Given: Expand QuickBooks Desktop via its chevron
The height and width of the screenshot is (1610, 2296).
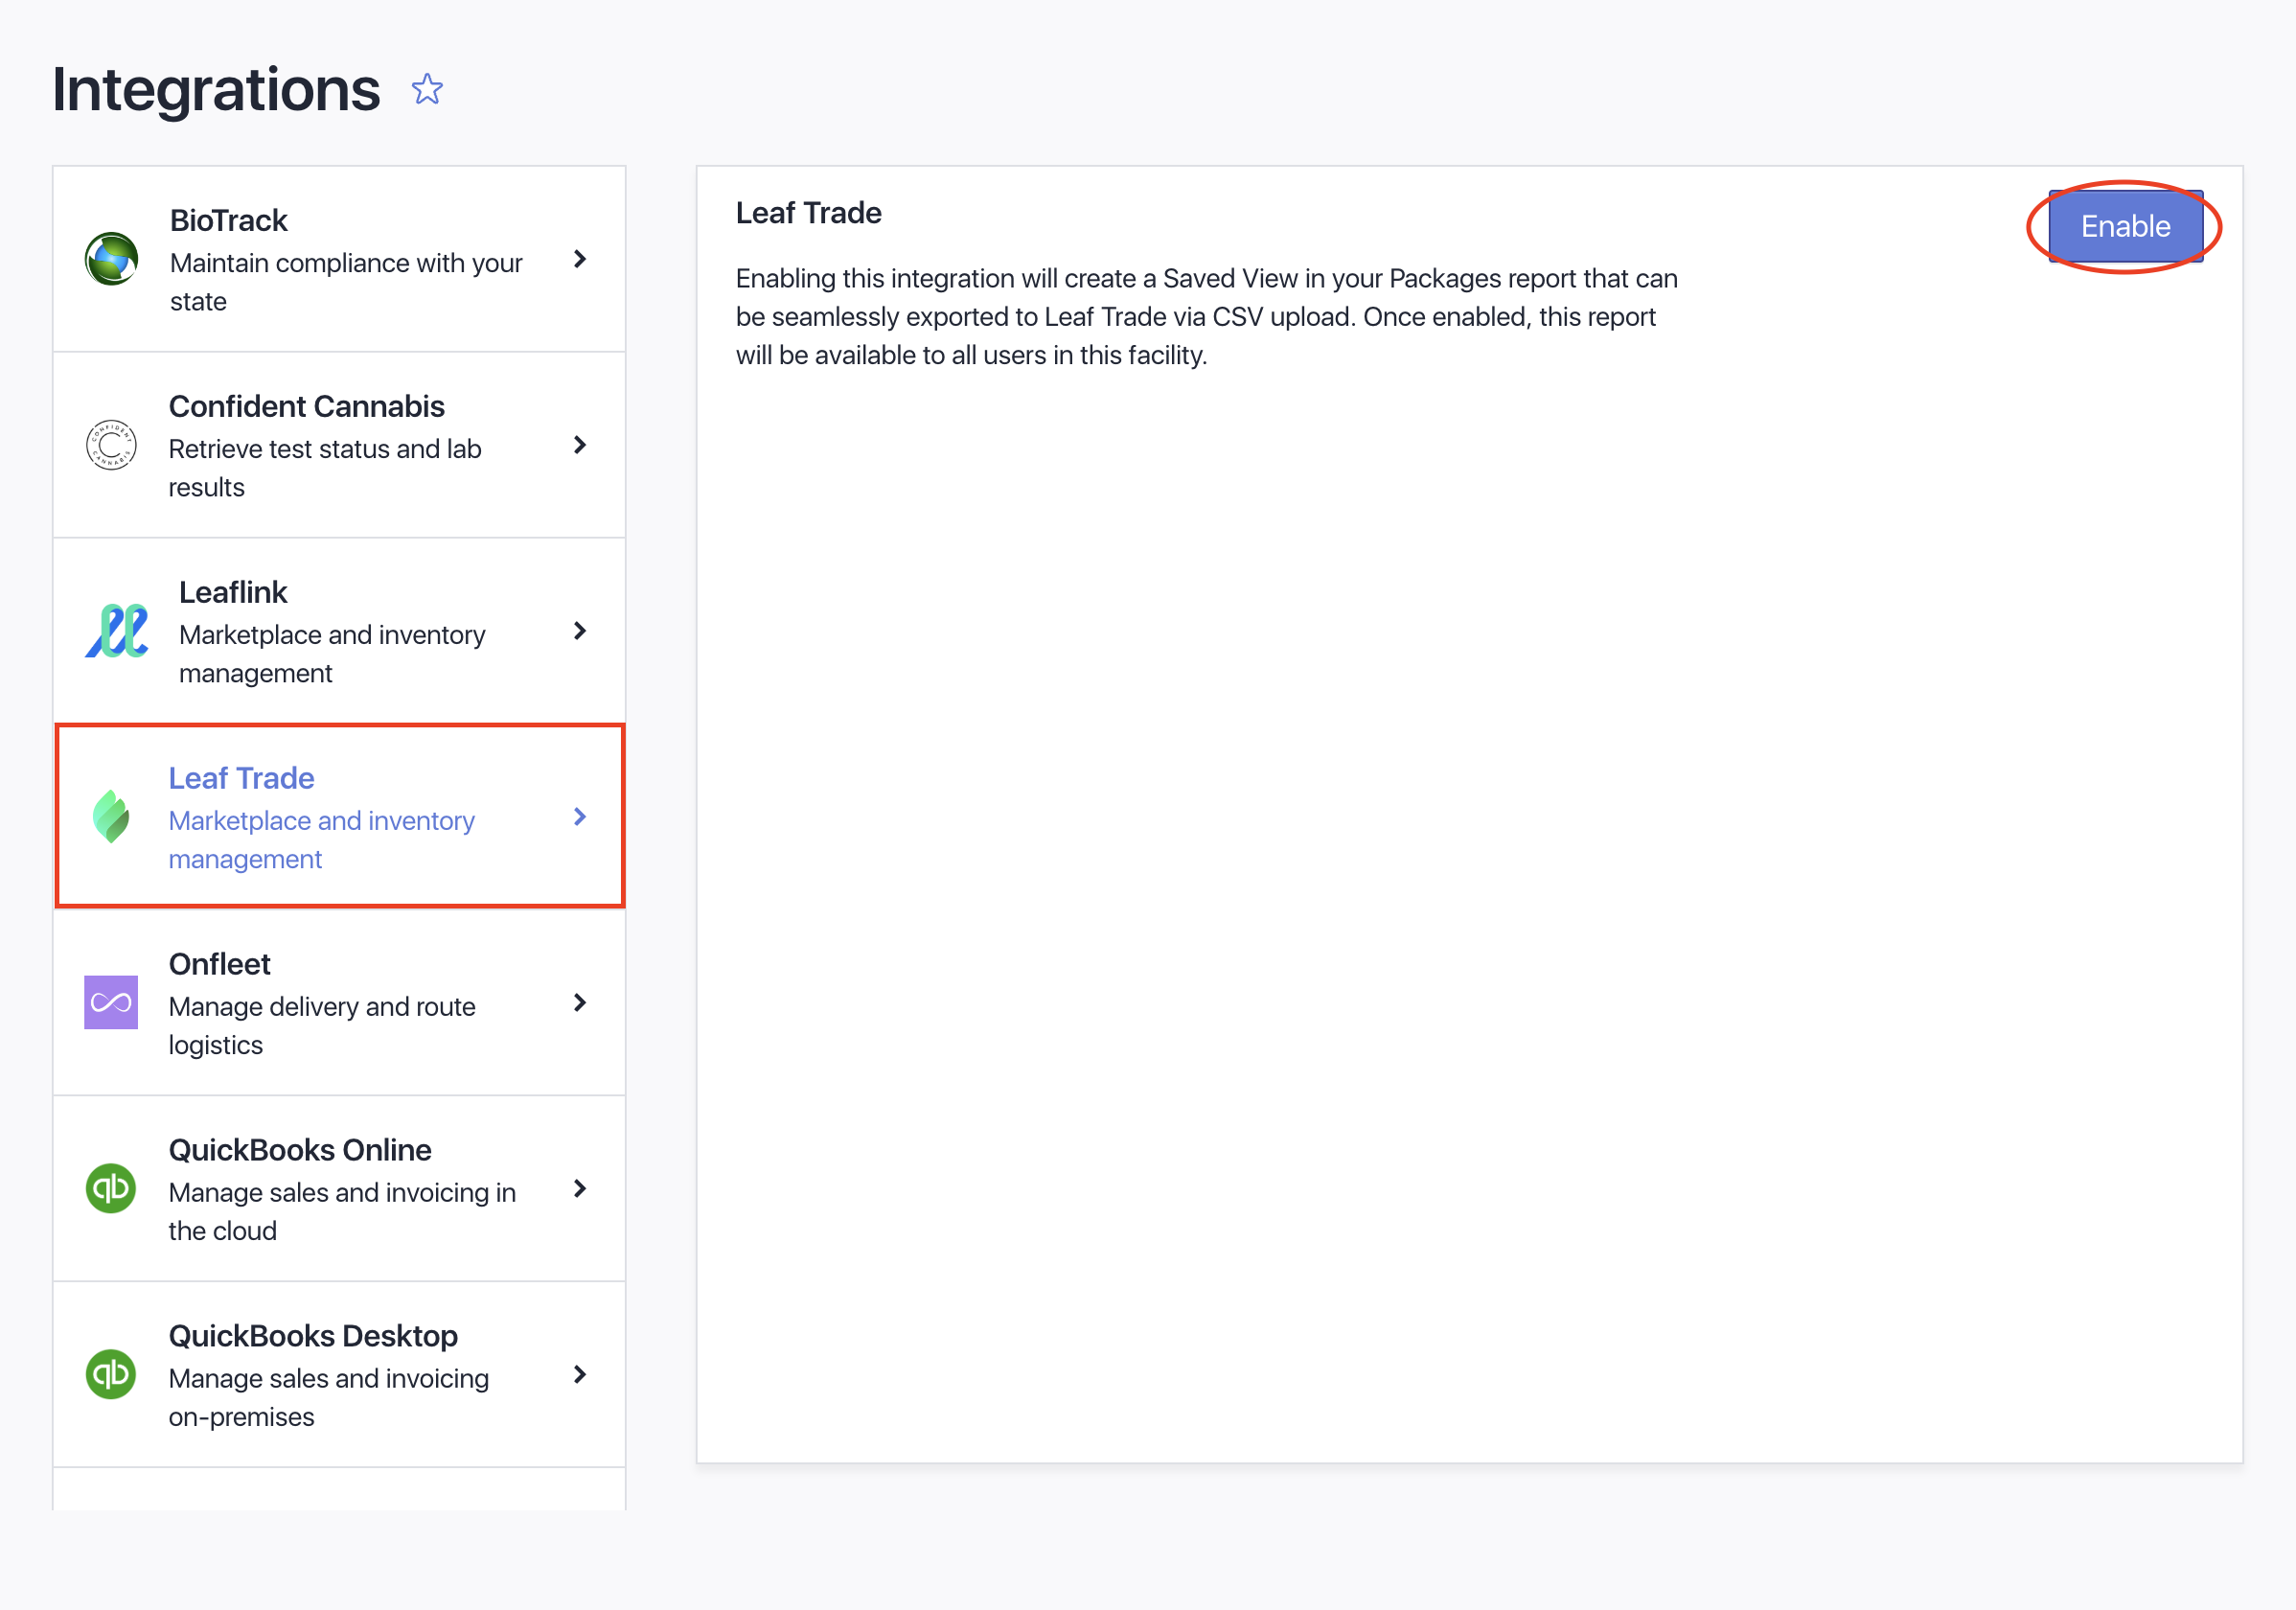Looking at the screenshot, I should 580,1374.
